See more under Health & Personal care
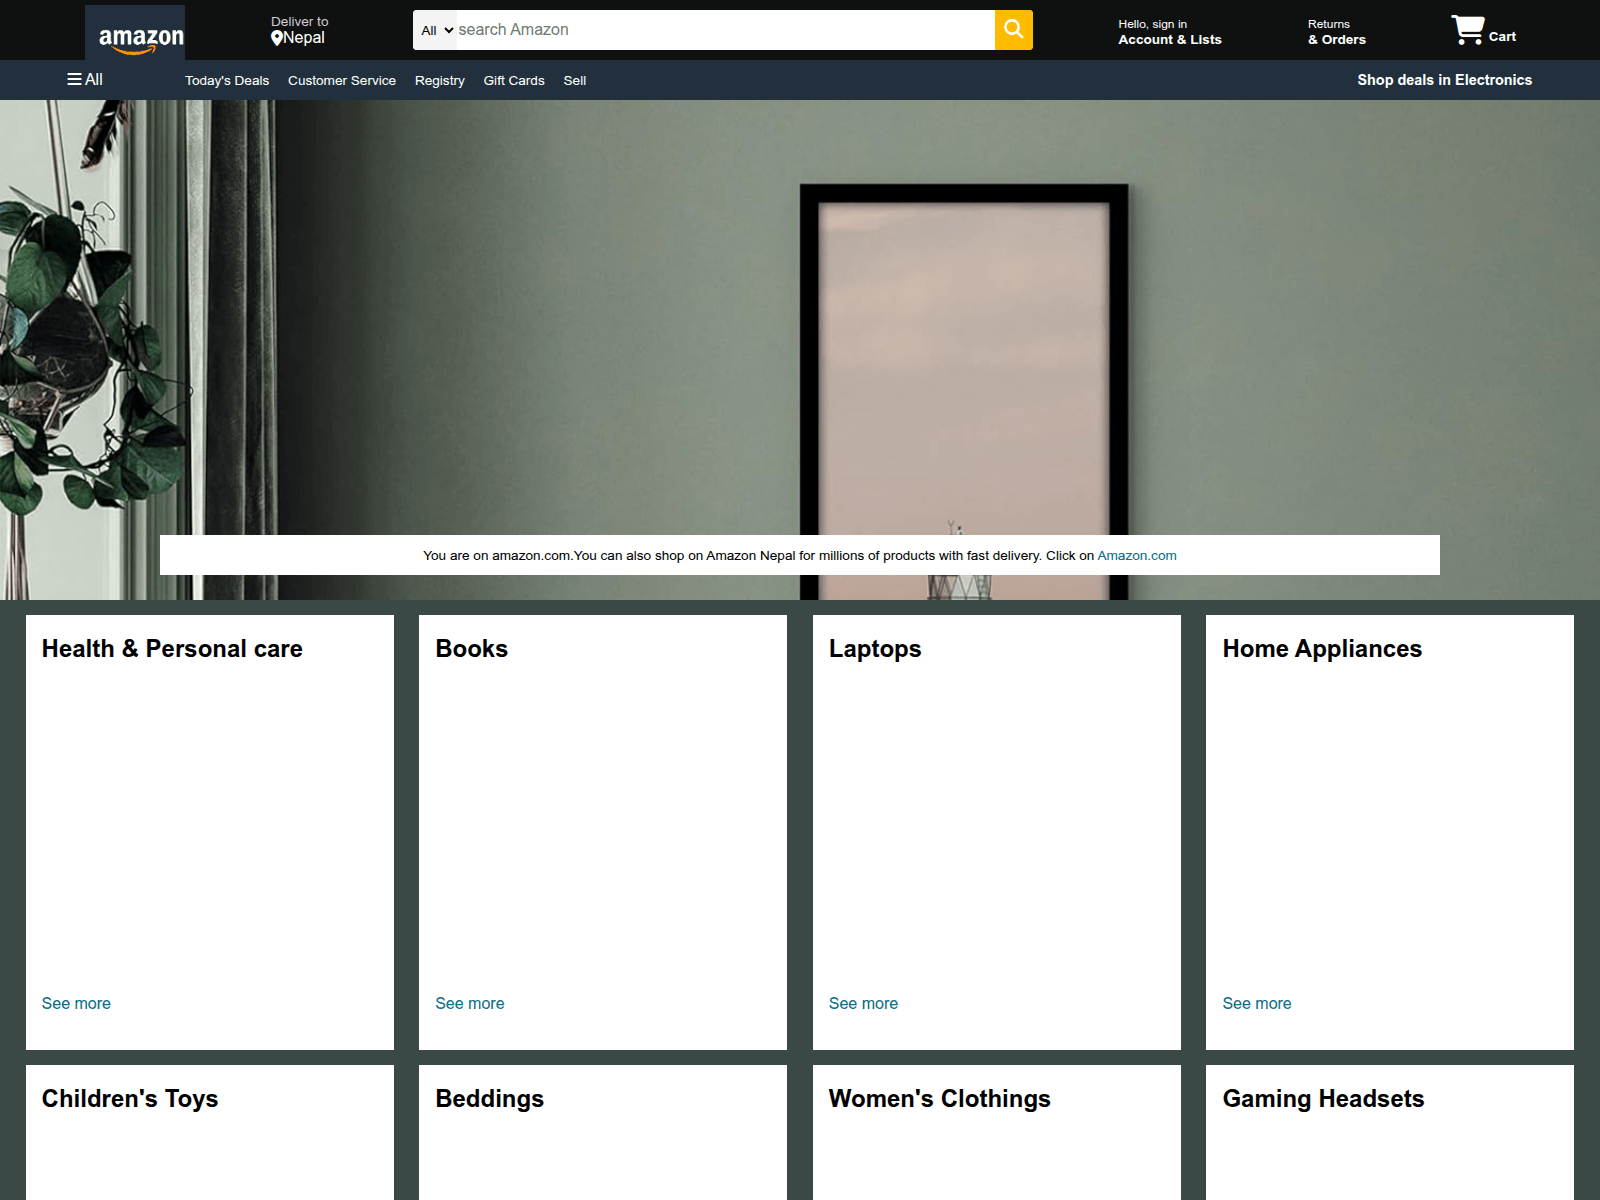This screenshot has height=1200, width=1600. [76, 1003]
